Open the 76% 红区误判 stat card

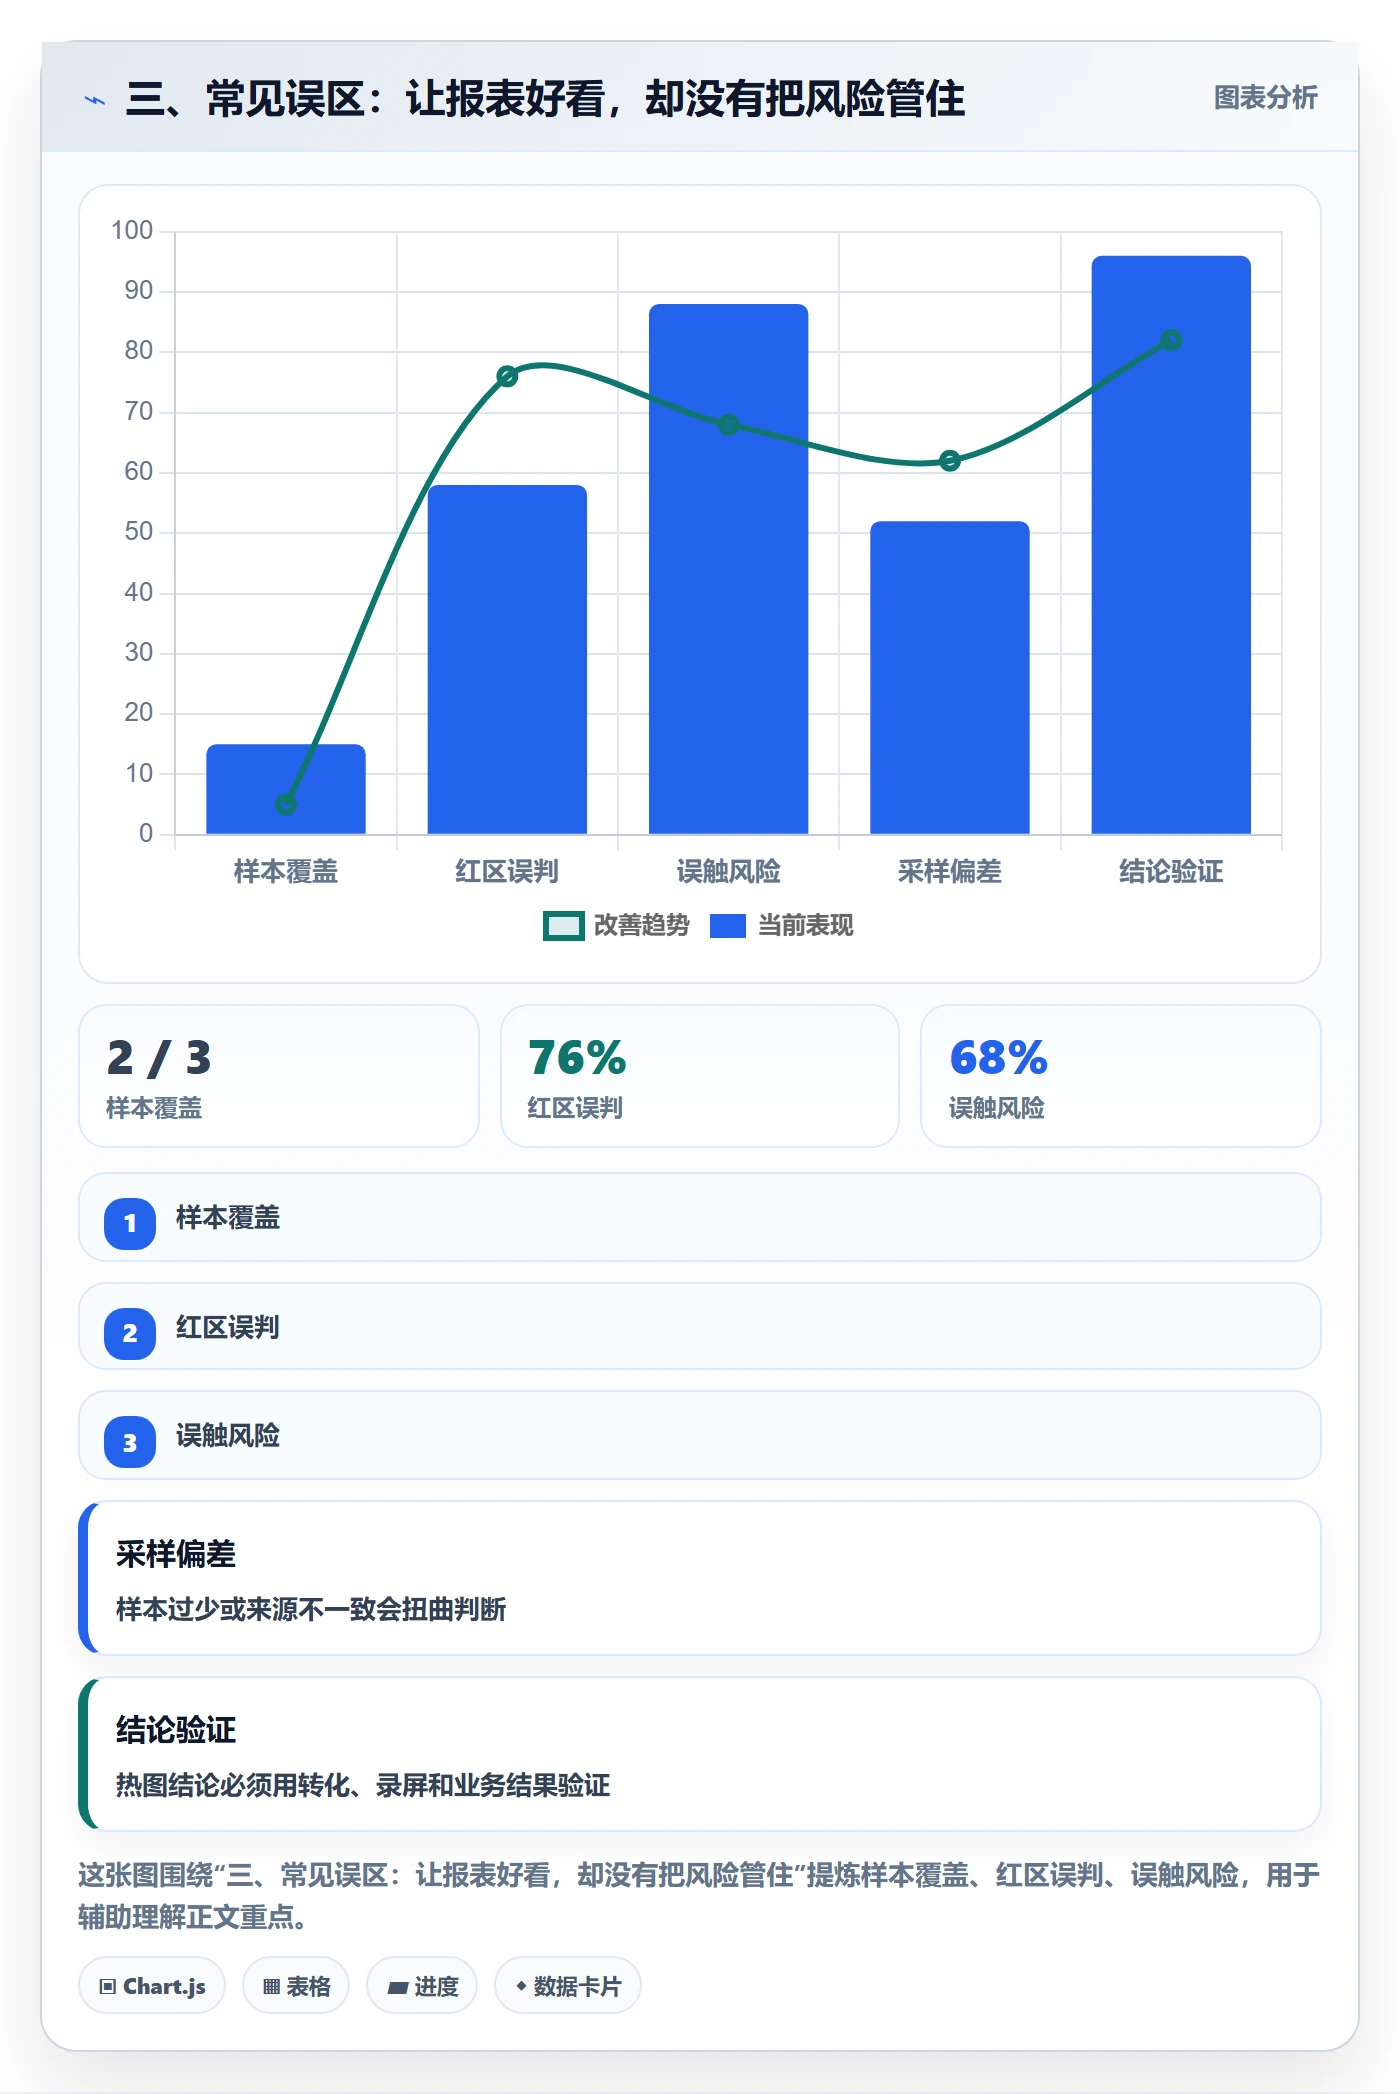700,1076
